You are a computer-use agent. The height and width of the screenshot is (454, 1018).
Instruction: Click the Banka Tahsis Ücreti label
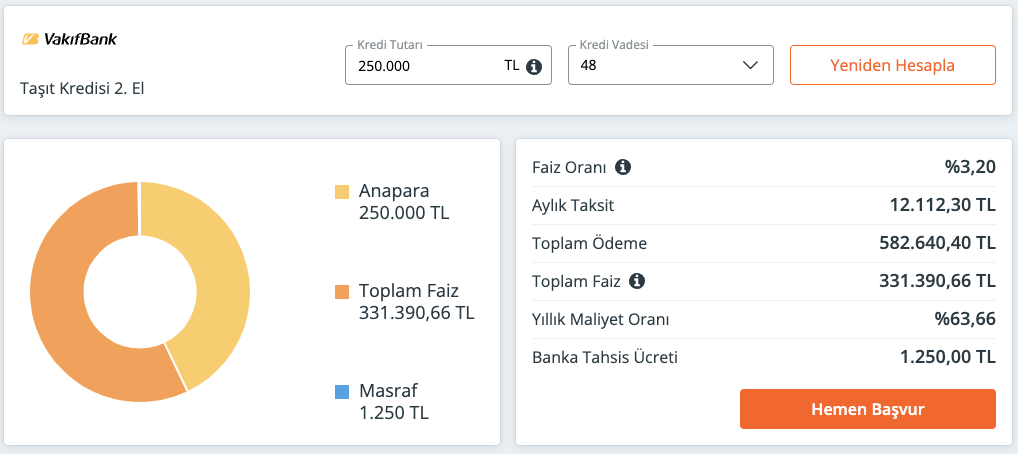[605, 357]
